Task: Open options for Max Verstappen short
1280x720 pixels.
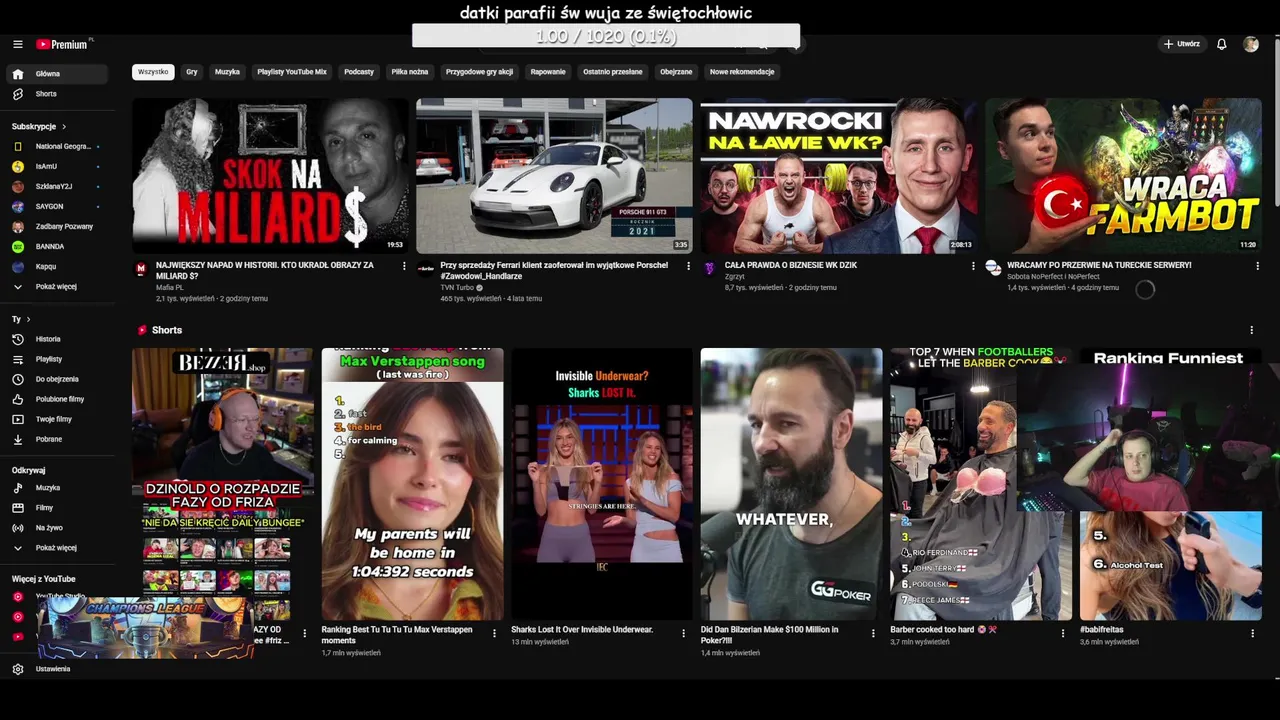Action: (494, 633)
